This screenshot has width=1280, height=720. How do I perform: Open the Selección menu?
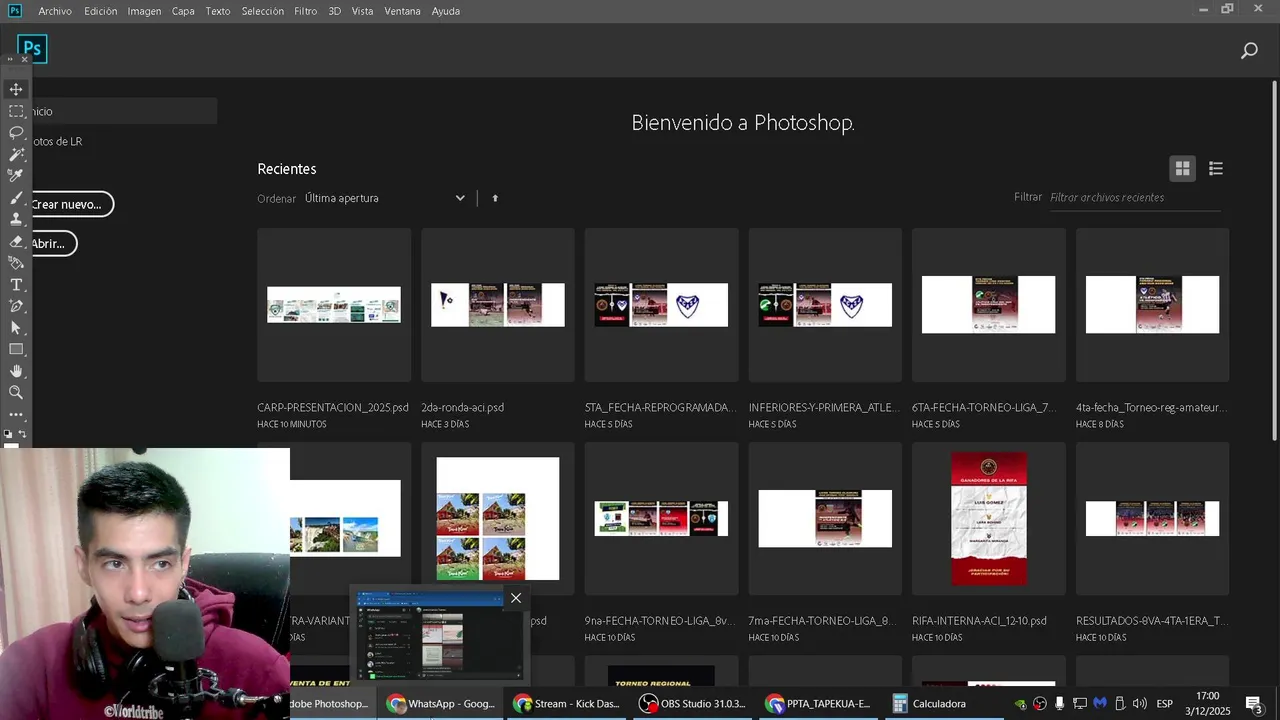tap(263, 11)
